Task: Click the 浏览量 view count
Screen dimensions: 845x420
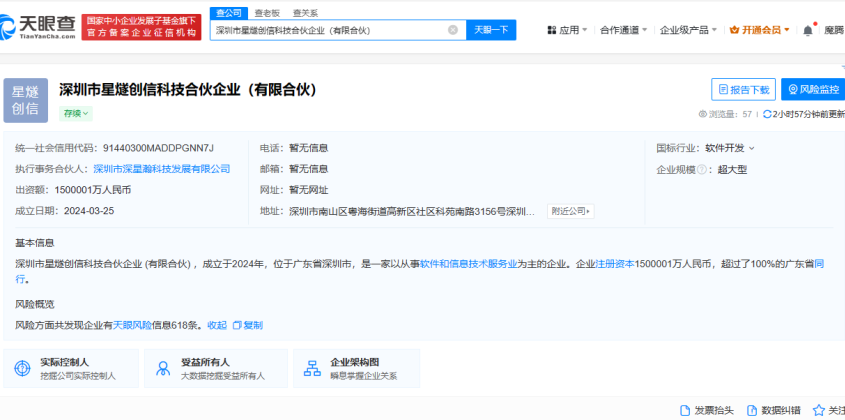Action: click(x=725, y=114)
